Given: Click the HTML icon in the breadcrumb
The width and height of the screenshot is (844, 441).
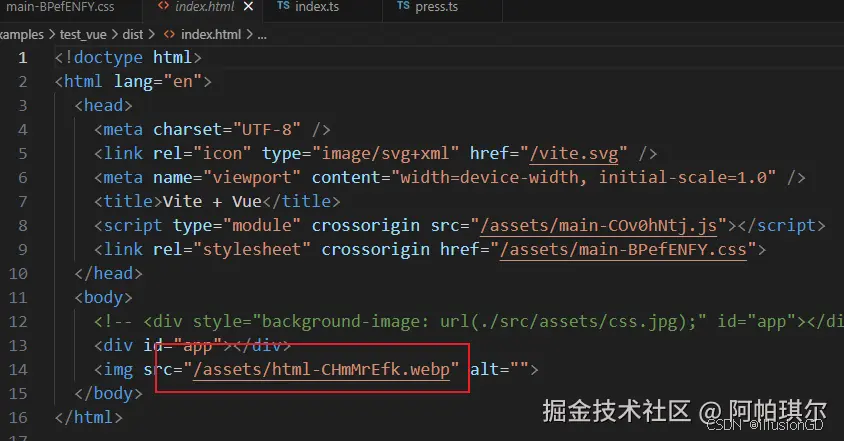Looking at the screenshot, I should [169, 35].
